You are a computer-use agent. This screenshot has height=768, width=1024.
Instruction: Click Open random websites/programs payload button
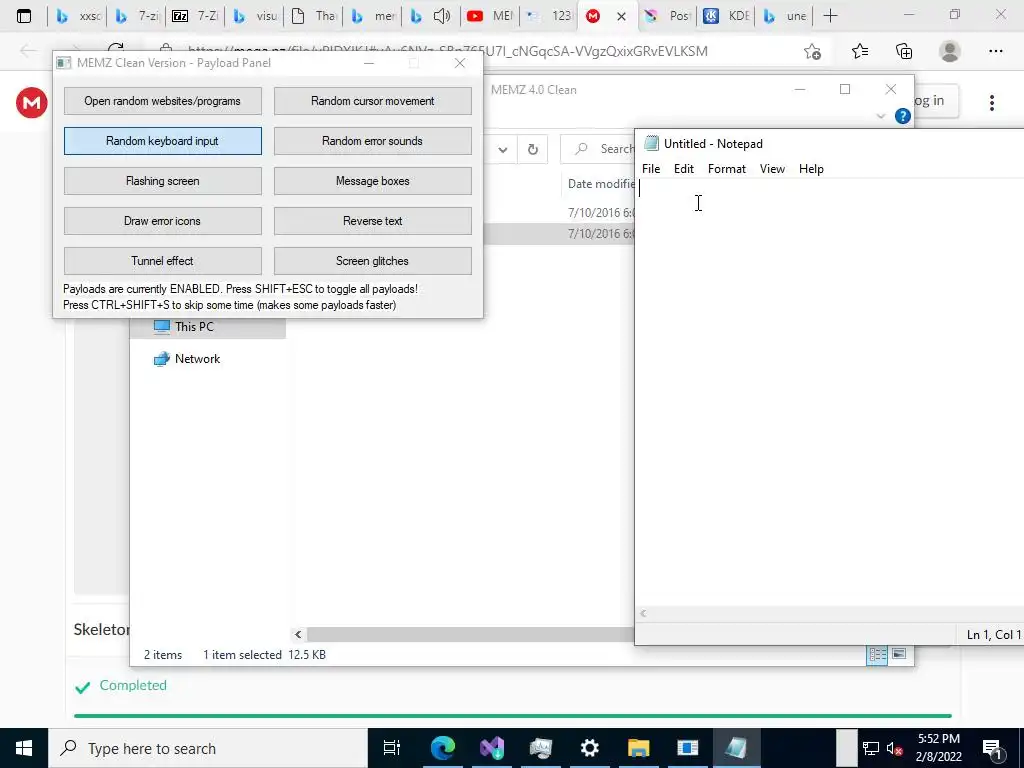coord(163,101)
